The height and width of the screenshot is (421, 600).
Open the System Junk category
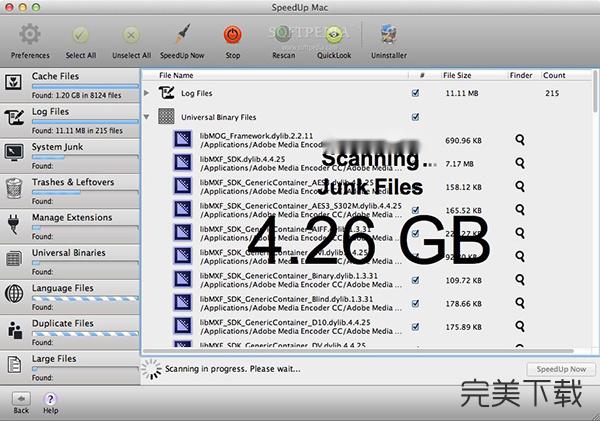(x=70, y=156)
